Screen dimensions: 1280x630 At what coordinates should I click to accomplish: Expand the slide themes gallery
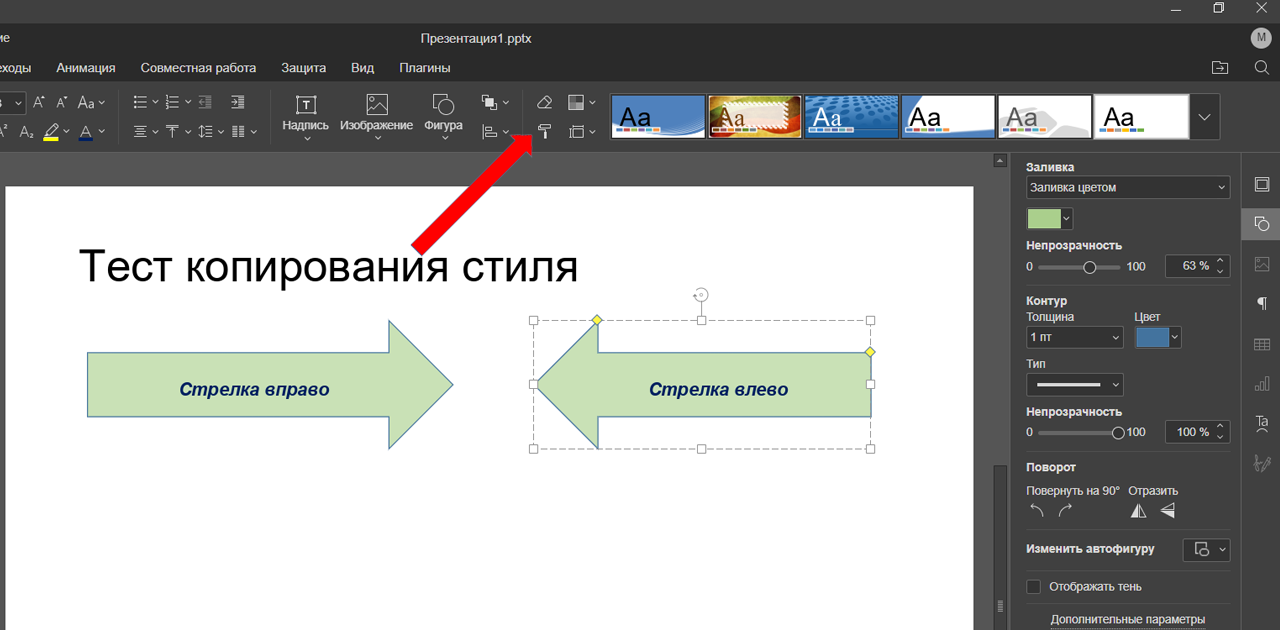click(x=1204, y=117)
